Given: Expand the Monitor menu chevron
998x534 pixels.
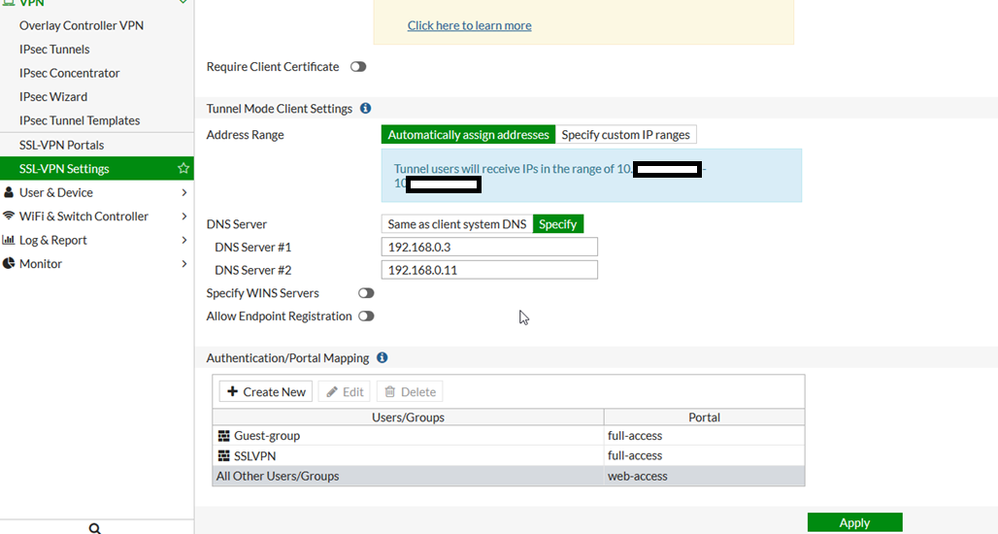Looking at the screenshot, I should [x=184, y=263].
